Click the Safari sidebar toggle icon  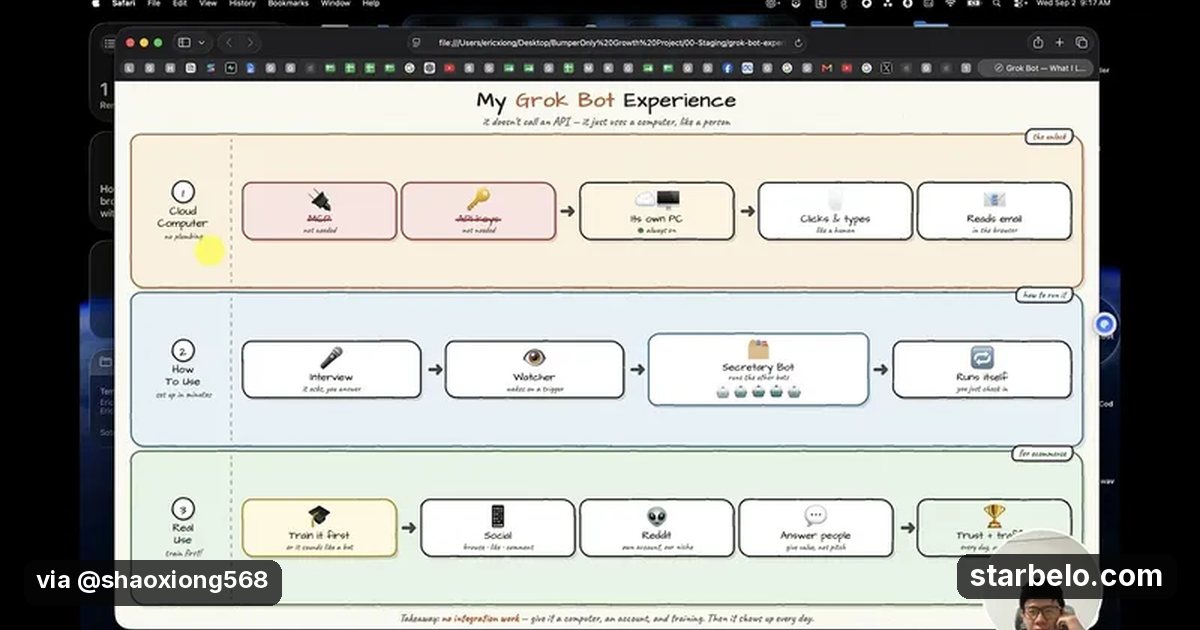(184, 43)
